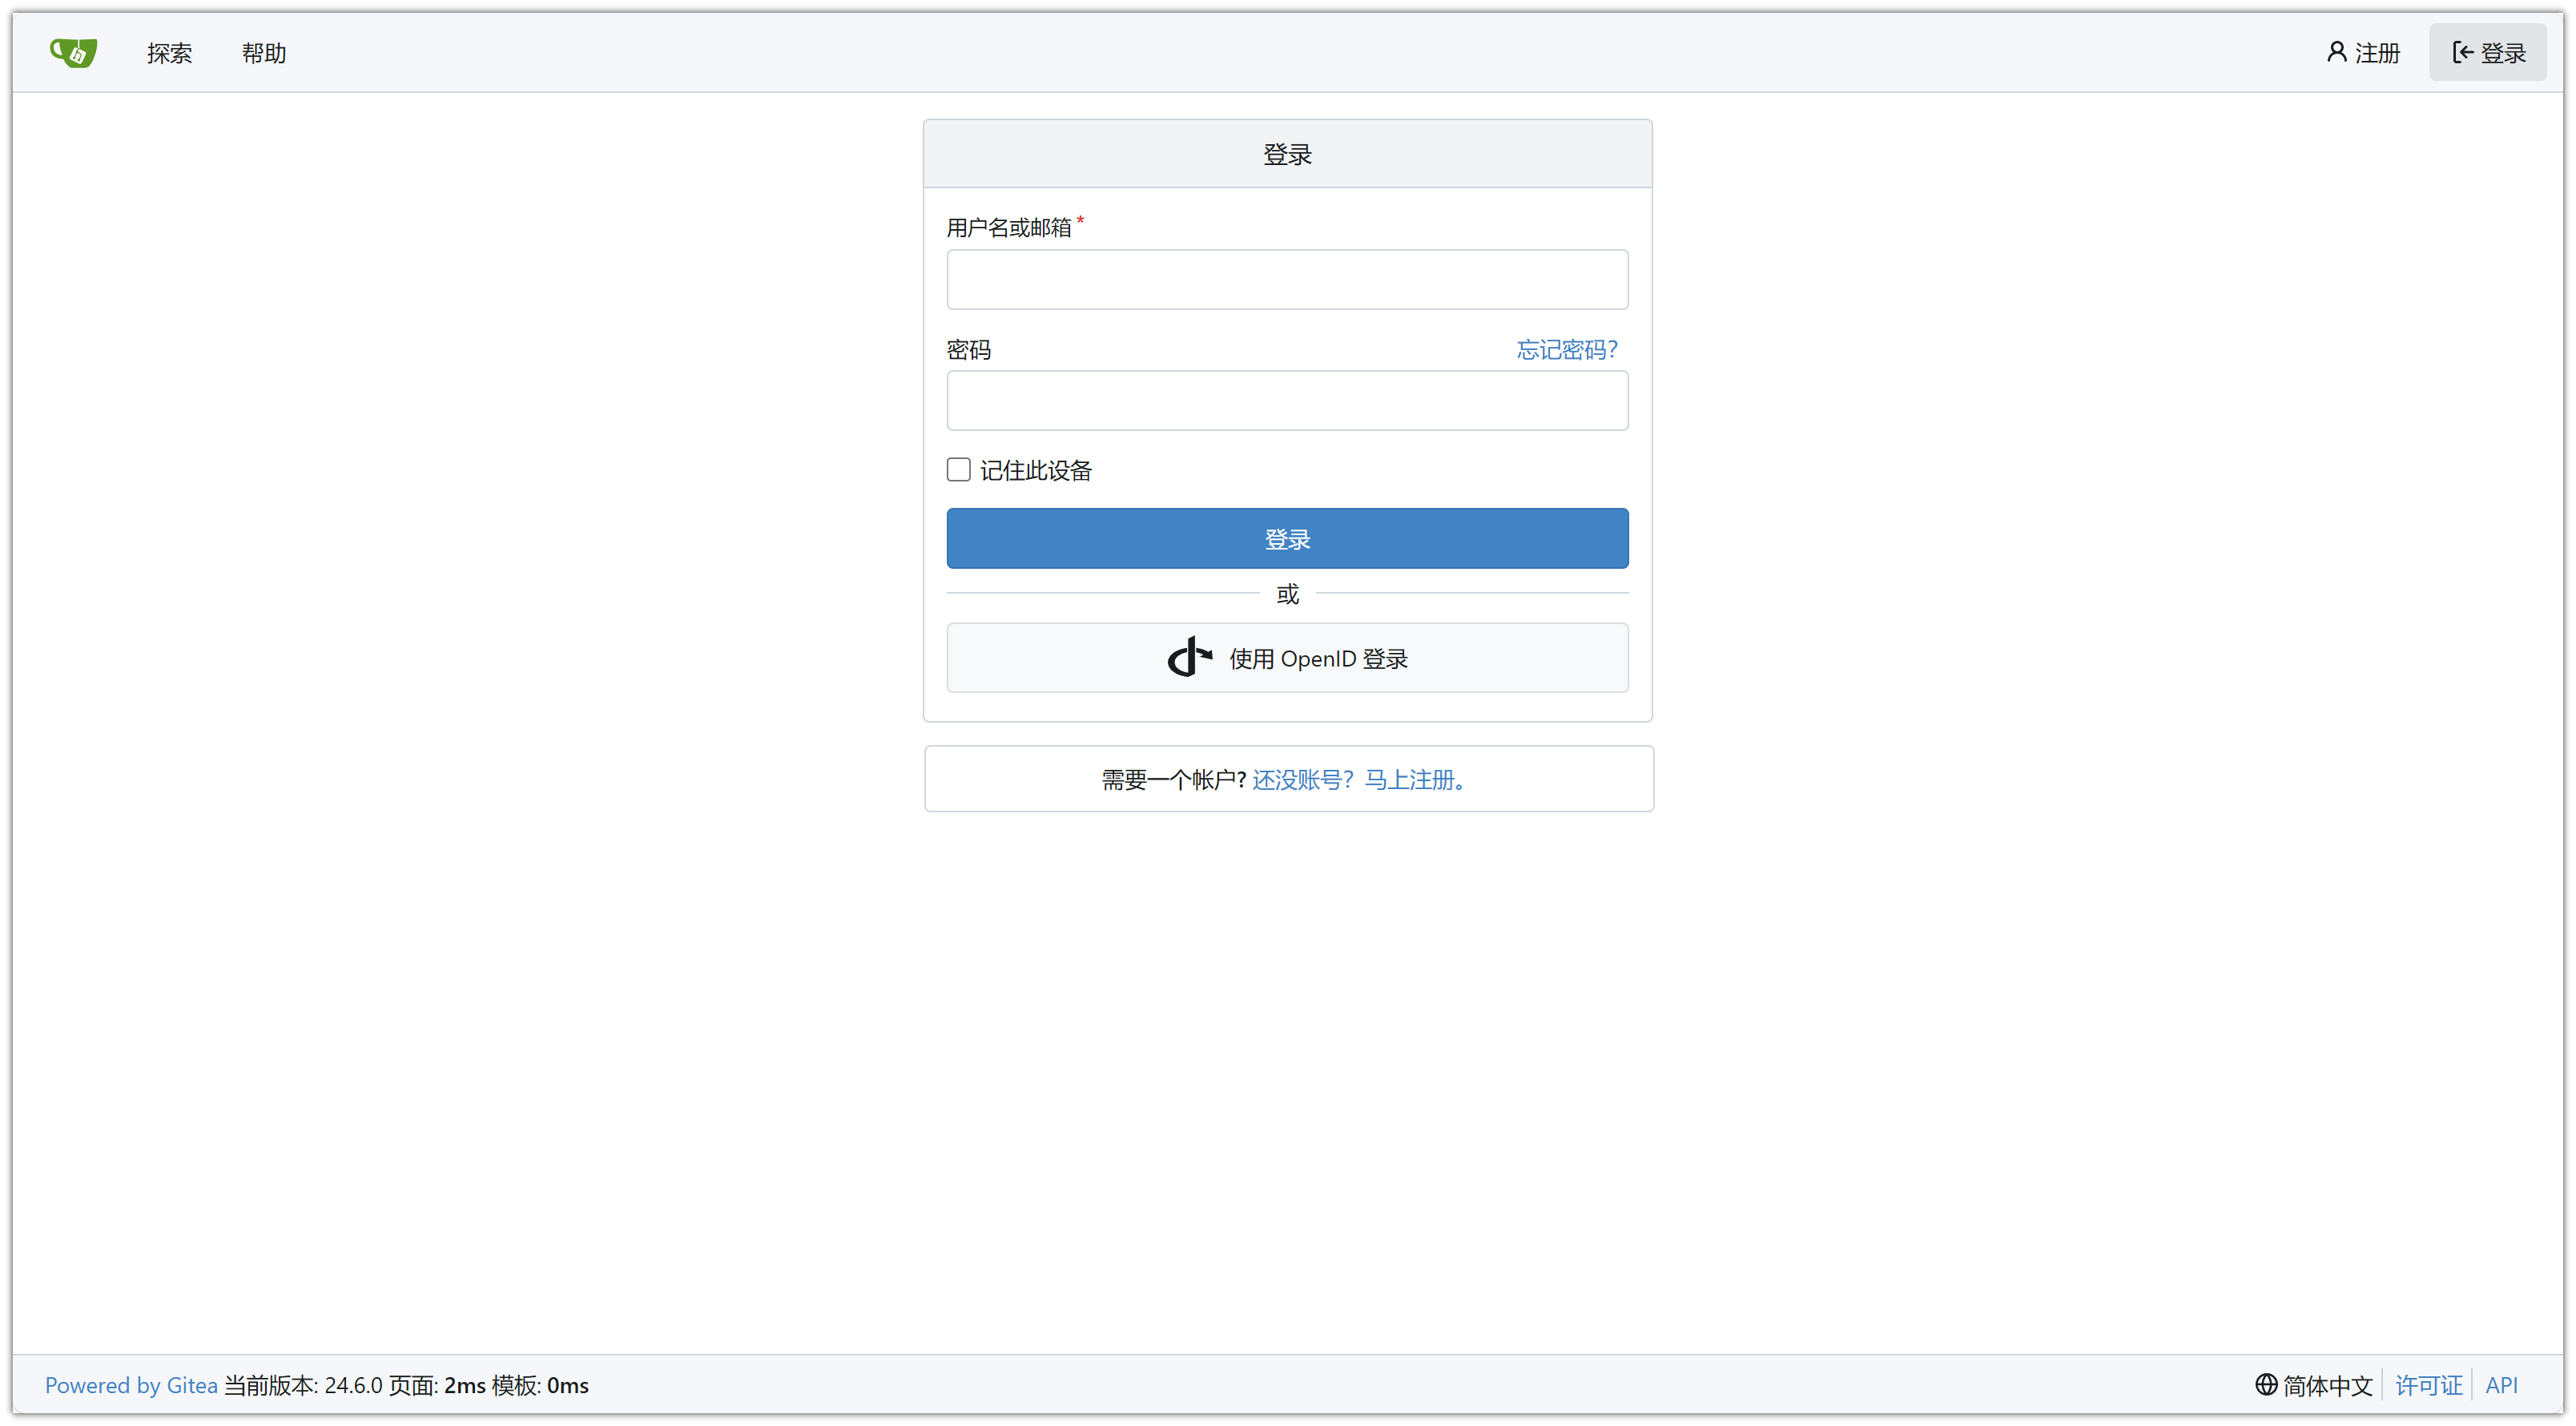
Task: Click the 记住此设备 label text
Action: [x=1035, y=470]
